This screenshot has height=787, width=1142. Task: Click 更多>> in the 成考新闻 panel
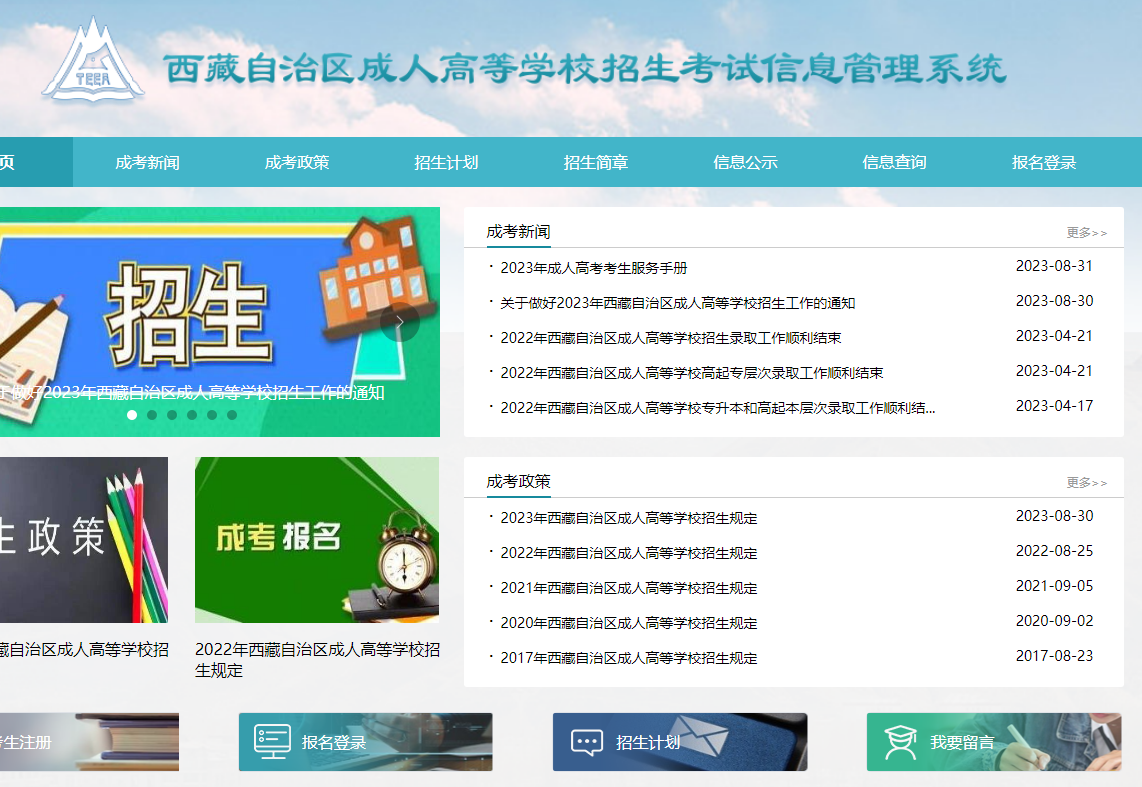(1087, 233)
